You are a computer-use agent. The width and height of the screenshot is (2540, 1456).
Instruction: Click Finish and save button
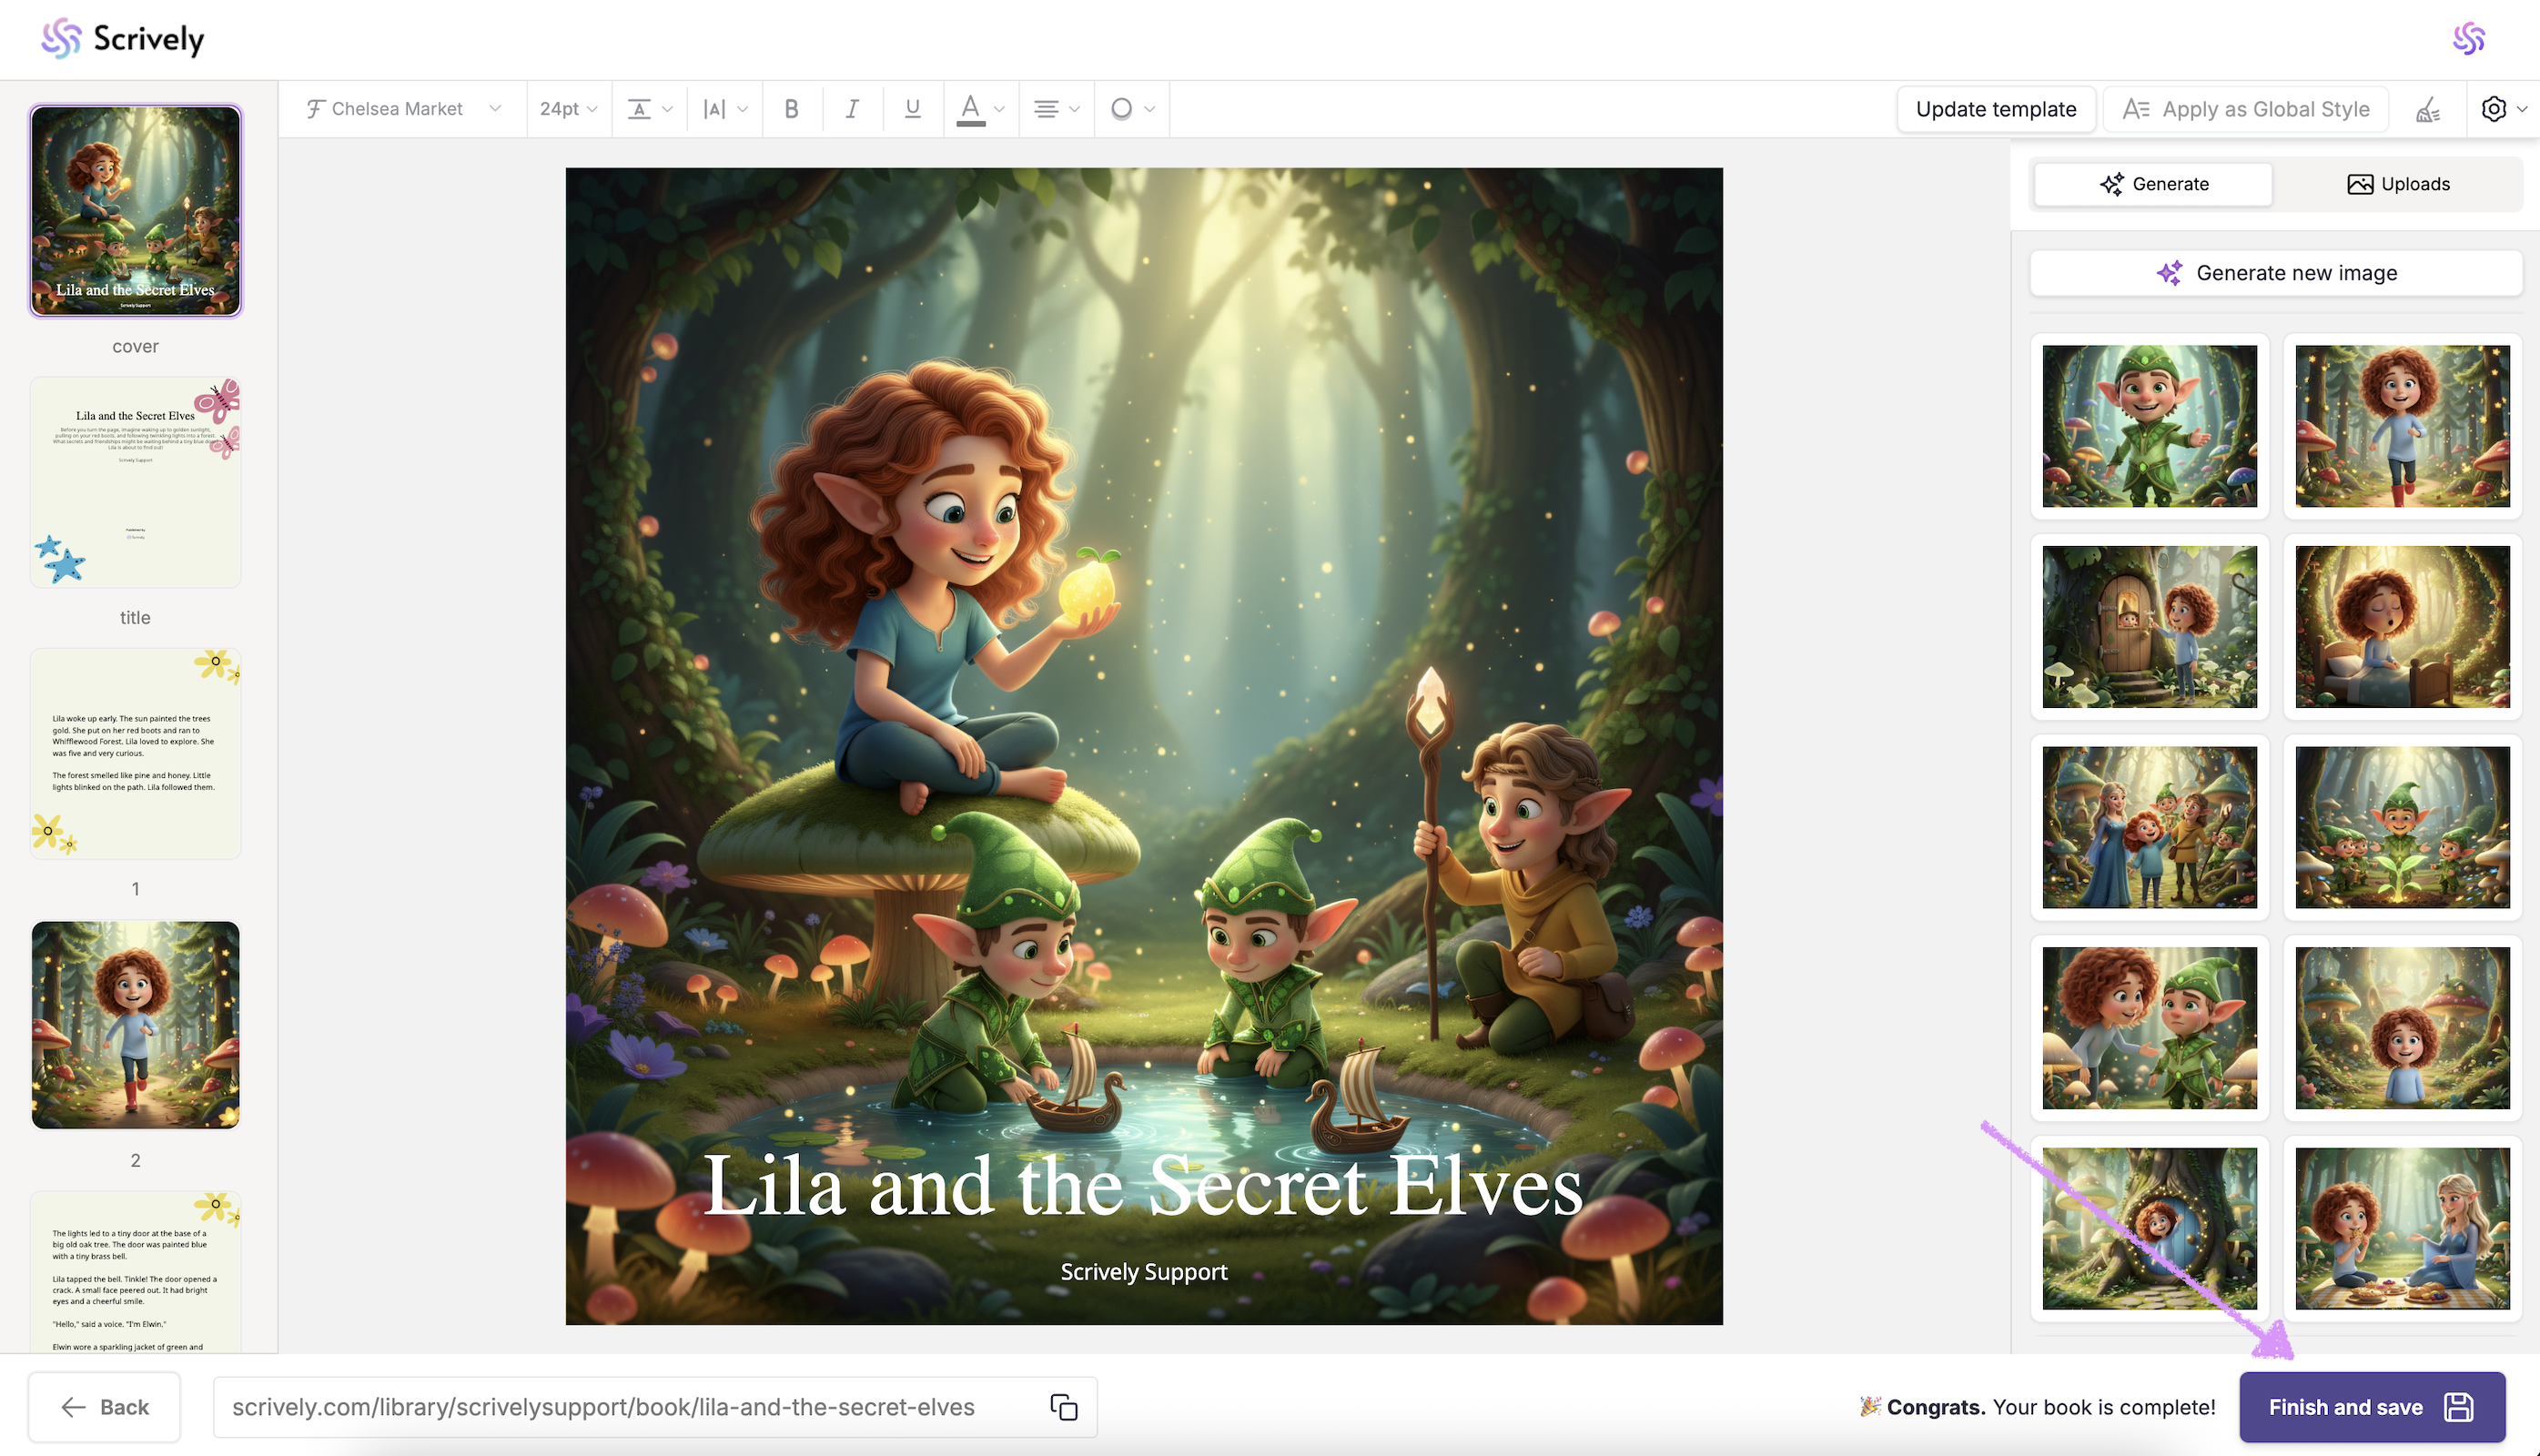(x=2371, y=1407)
